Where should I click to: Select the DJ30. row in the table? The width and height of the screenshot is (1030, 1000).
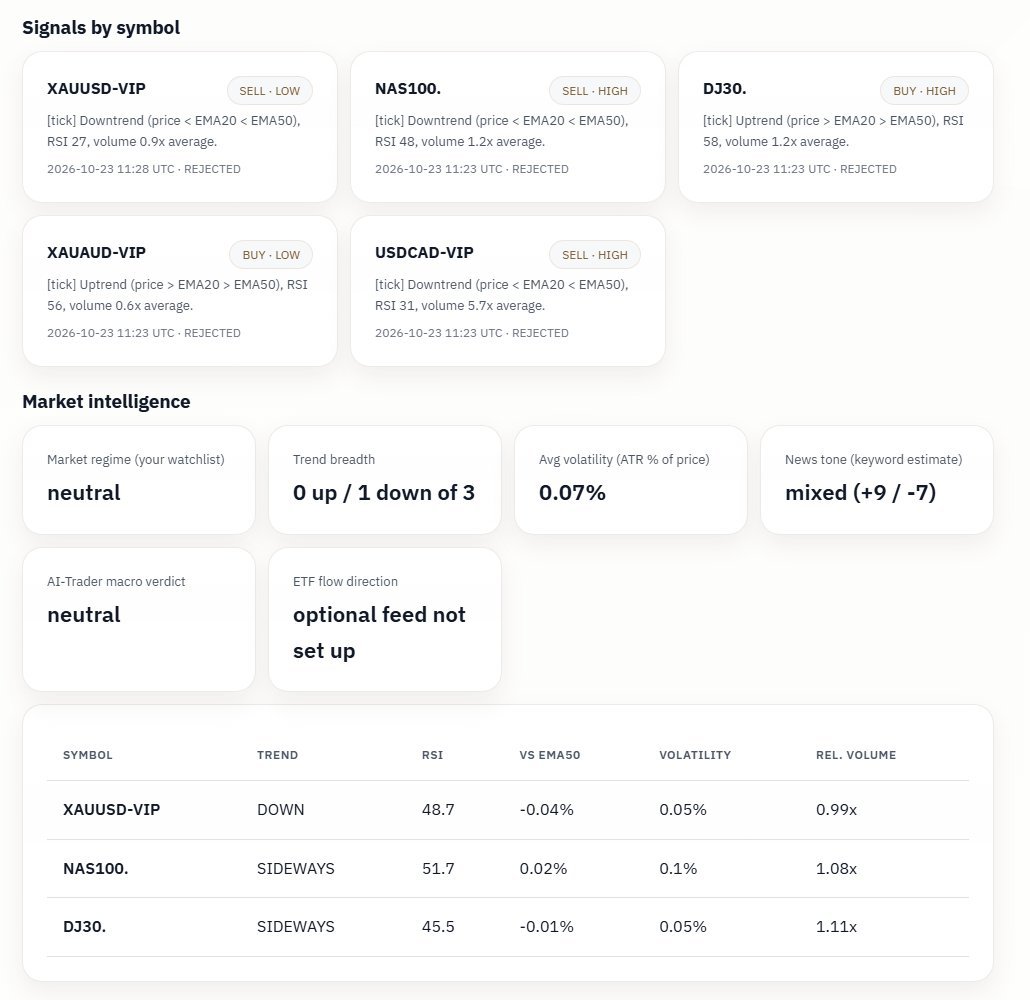[x=508, y=927]
